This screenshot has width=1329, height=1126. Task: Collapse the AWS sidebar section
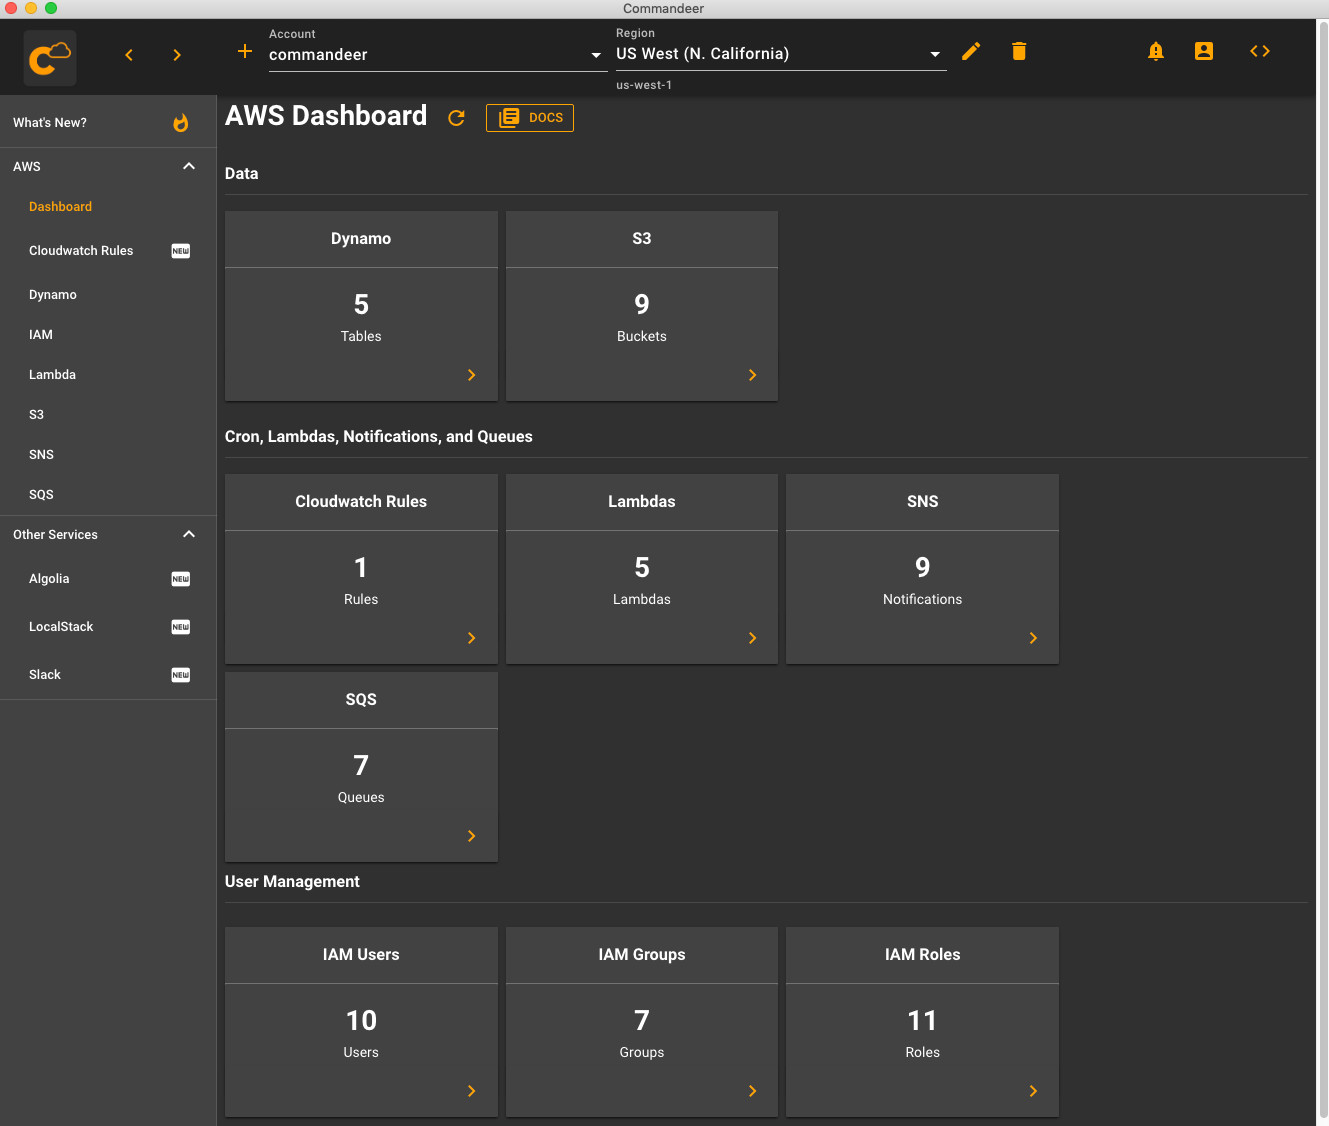[x=189, y=166]
